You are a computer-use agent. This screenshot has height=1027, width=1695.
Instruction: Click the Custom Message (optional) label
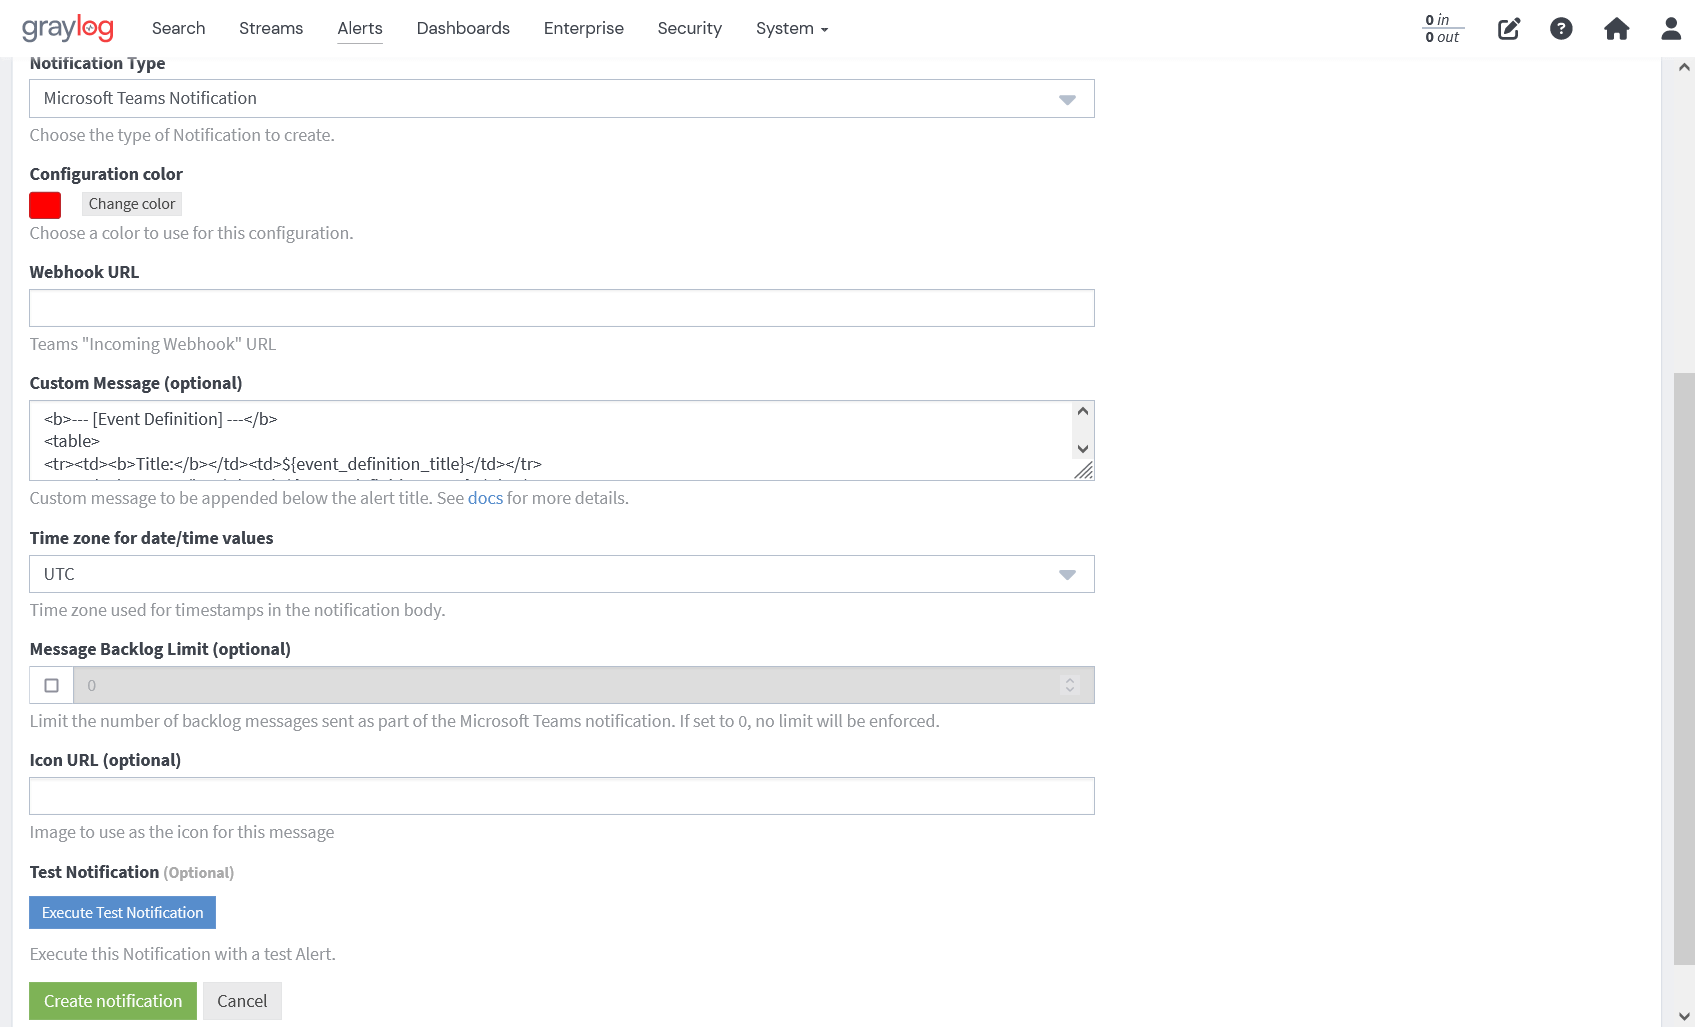[x=136, y=383]
